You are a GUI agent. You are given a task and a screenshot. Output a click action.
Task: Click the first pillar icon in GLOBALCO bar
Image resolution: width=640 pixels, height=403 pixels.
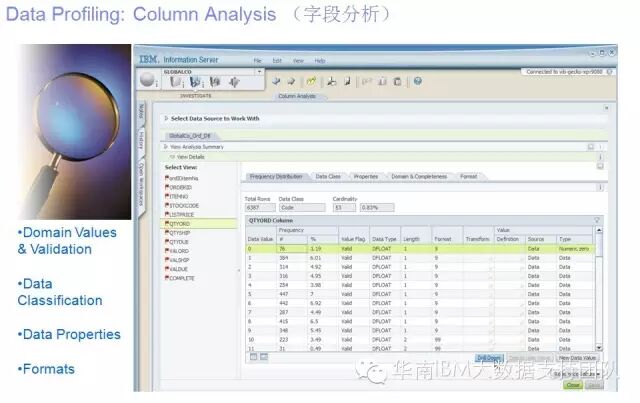[x=176, y=82]
